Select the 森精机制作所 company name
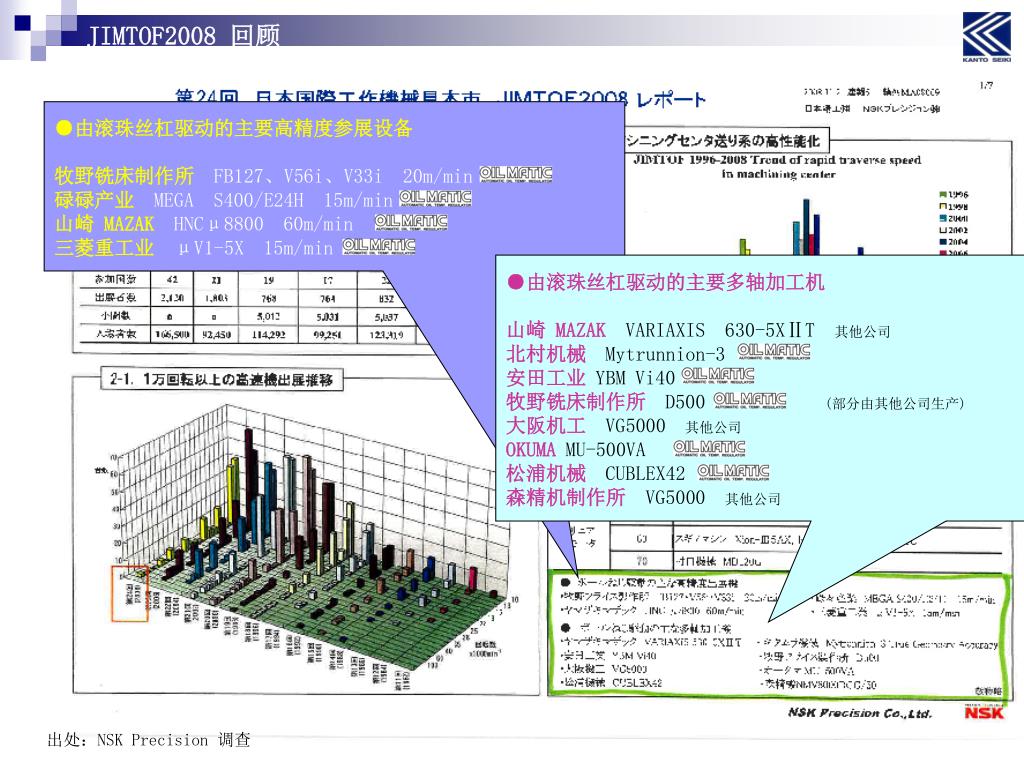 [566, 498]
